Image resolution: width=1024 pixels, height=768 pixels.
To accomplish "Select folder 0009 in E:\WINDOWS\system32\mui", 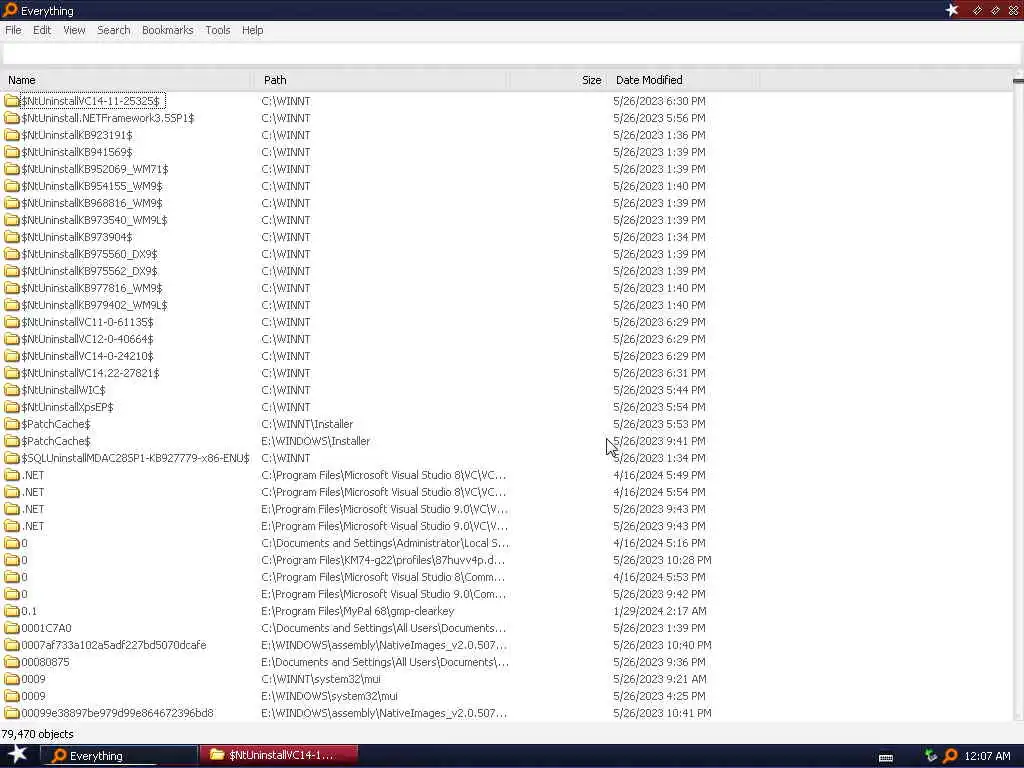I will [x=33, y=696].
